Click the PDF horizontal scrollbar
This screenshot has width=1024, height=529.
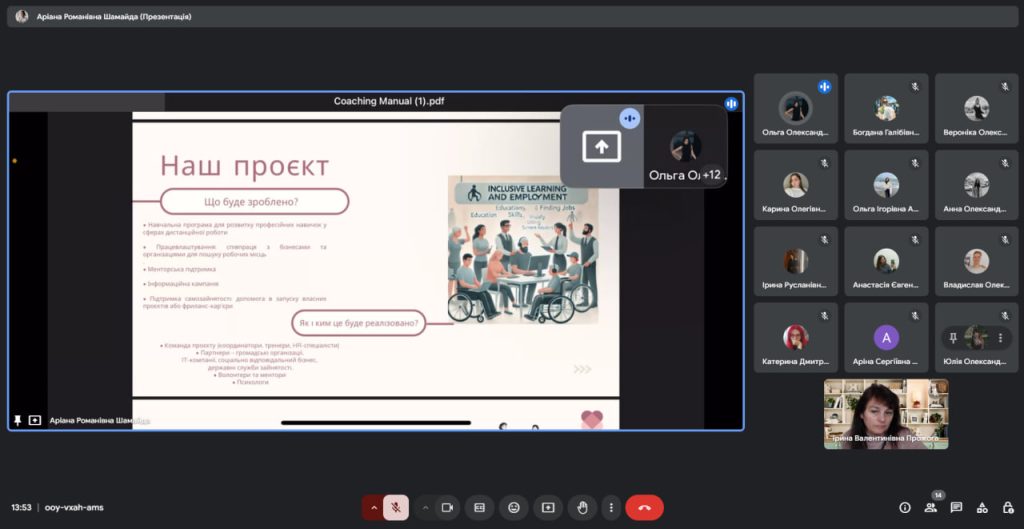click(x=375, y=423)
